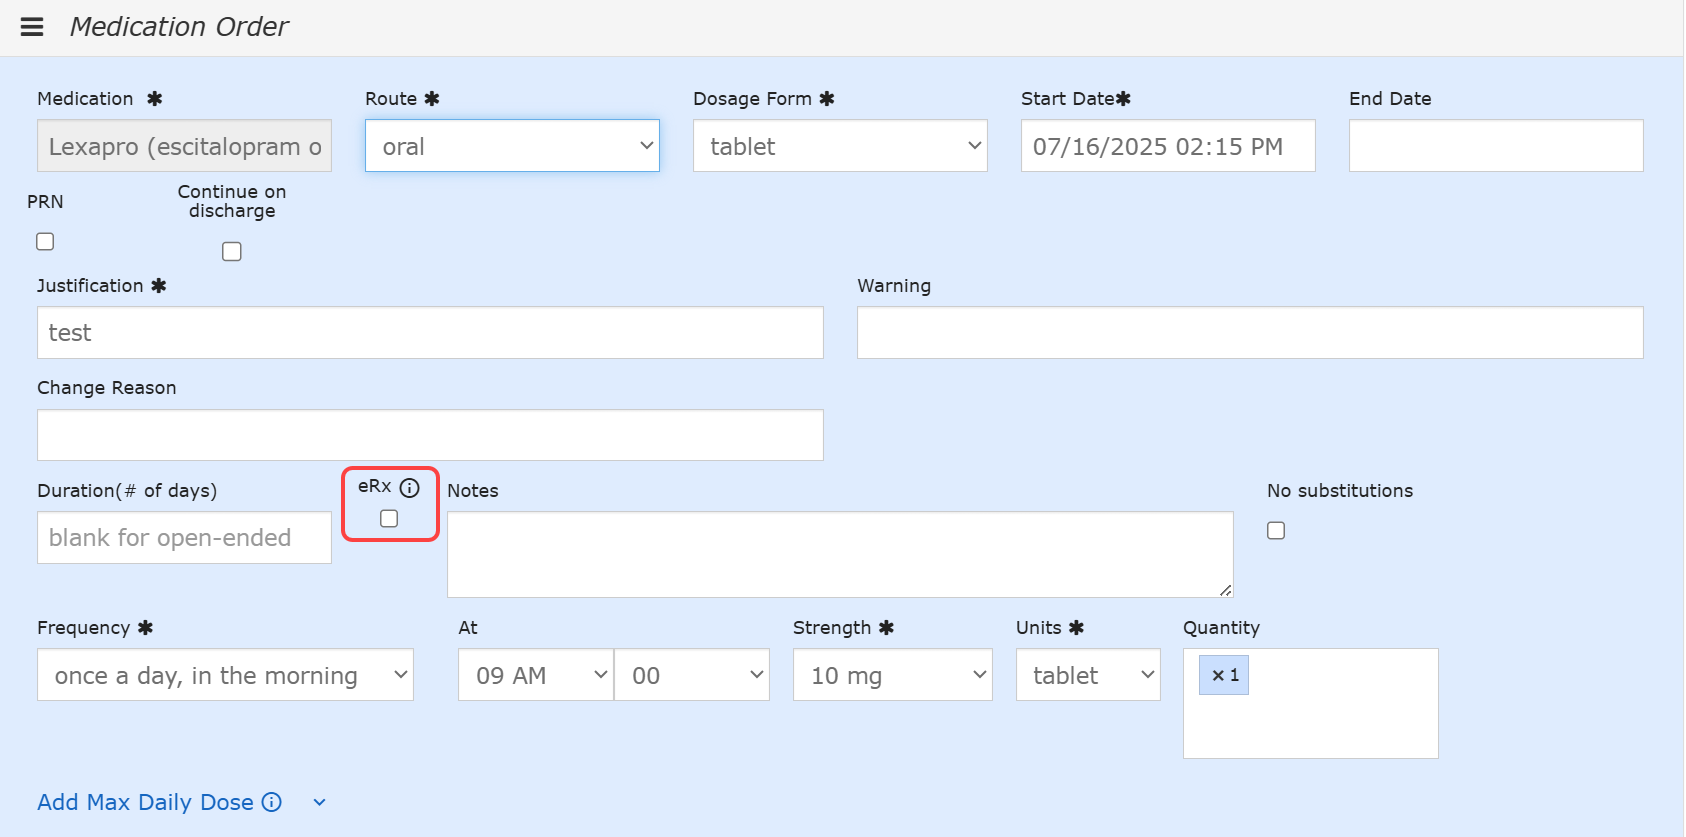This screenshot has width=1686, height=837.
Task: Open the hamburger menu icon
Action: (x=32, y=27)
